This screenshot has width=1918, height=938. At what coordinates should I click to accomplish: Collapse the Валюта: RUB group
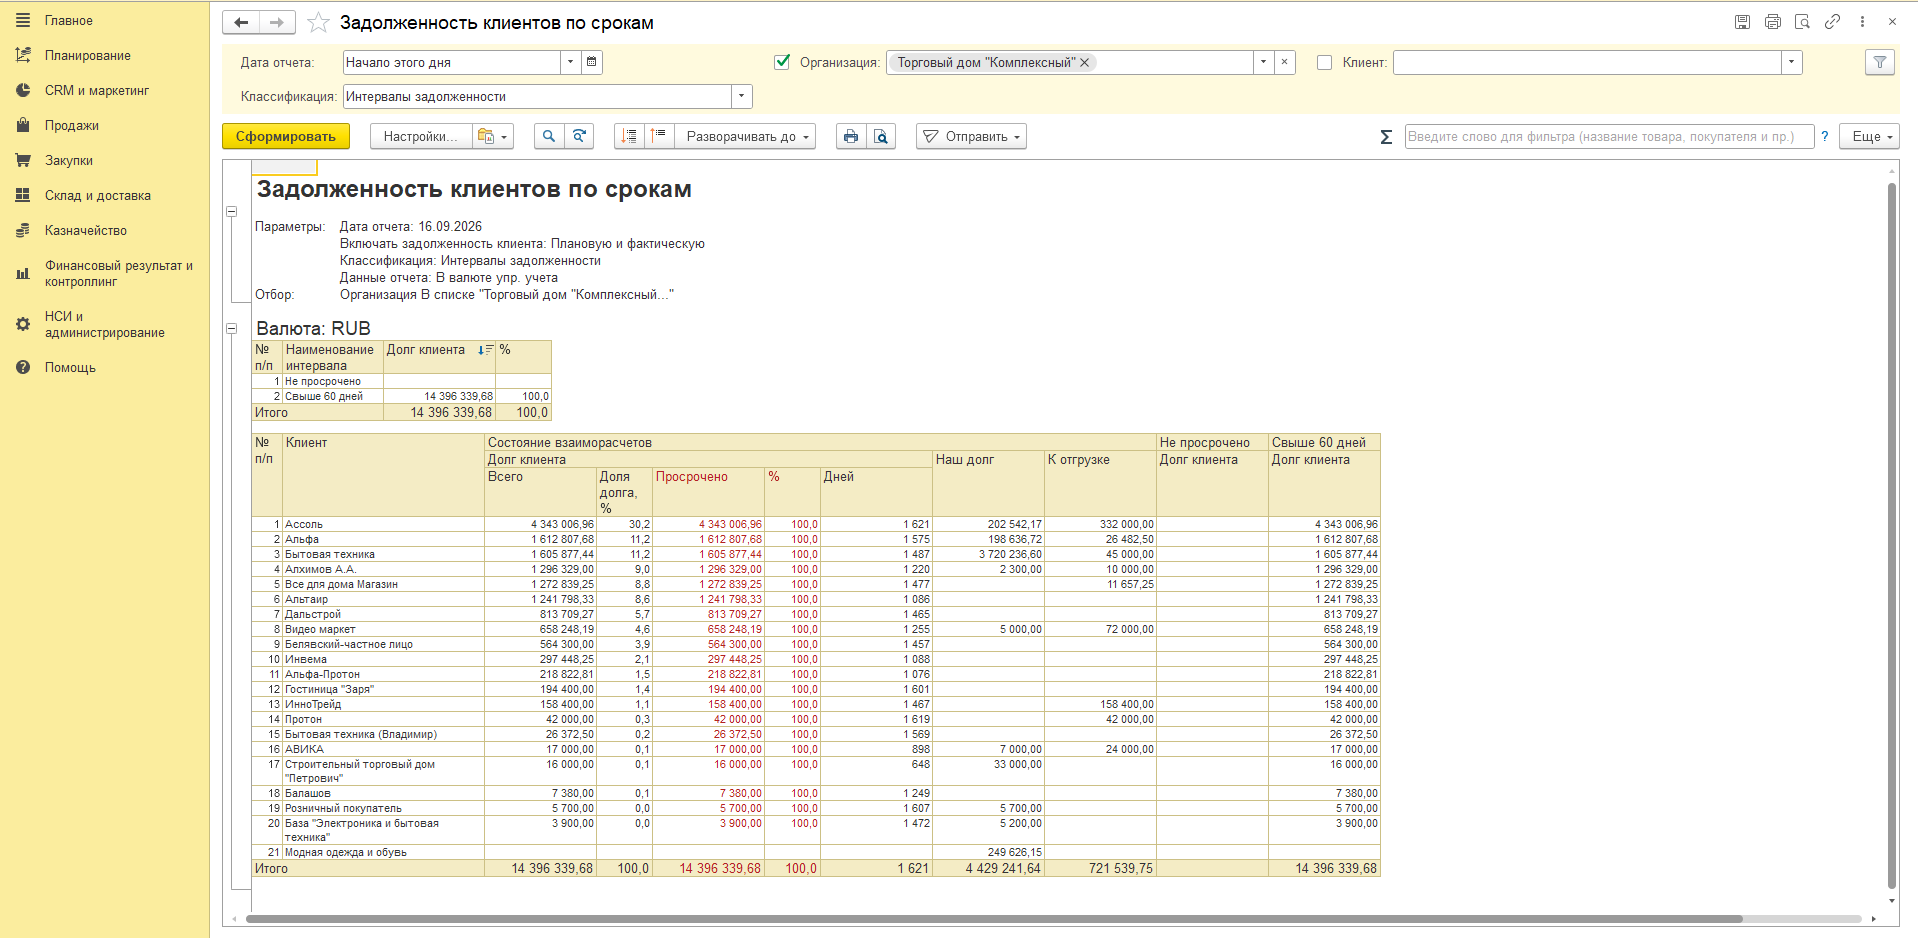tap(232, 328)
